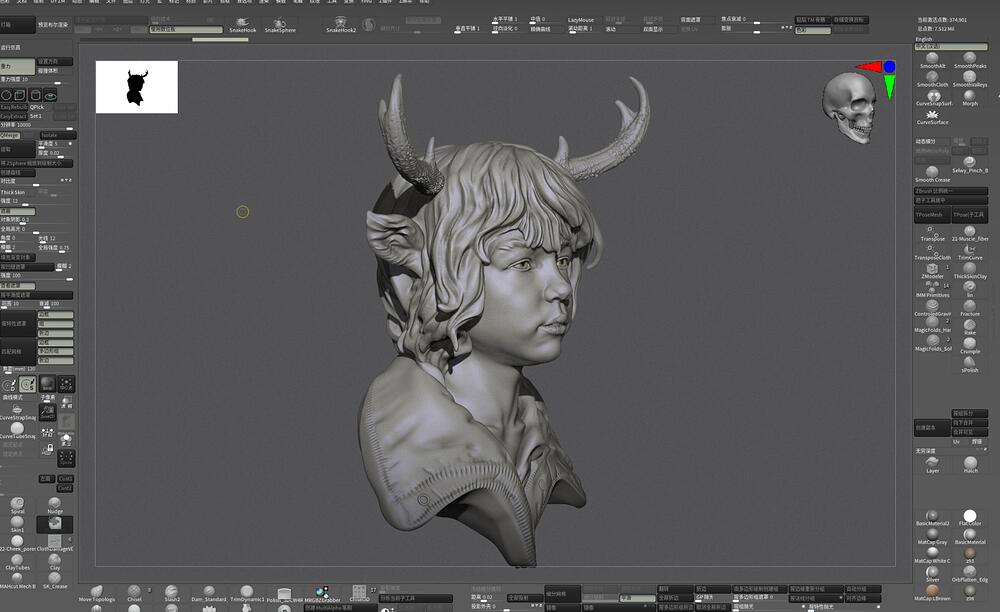This screenshot has width=1000, height=612.
Task: Apply the MatCap White C material
Action: coord(932,555)
